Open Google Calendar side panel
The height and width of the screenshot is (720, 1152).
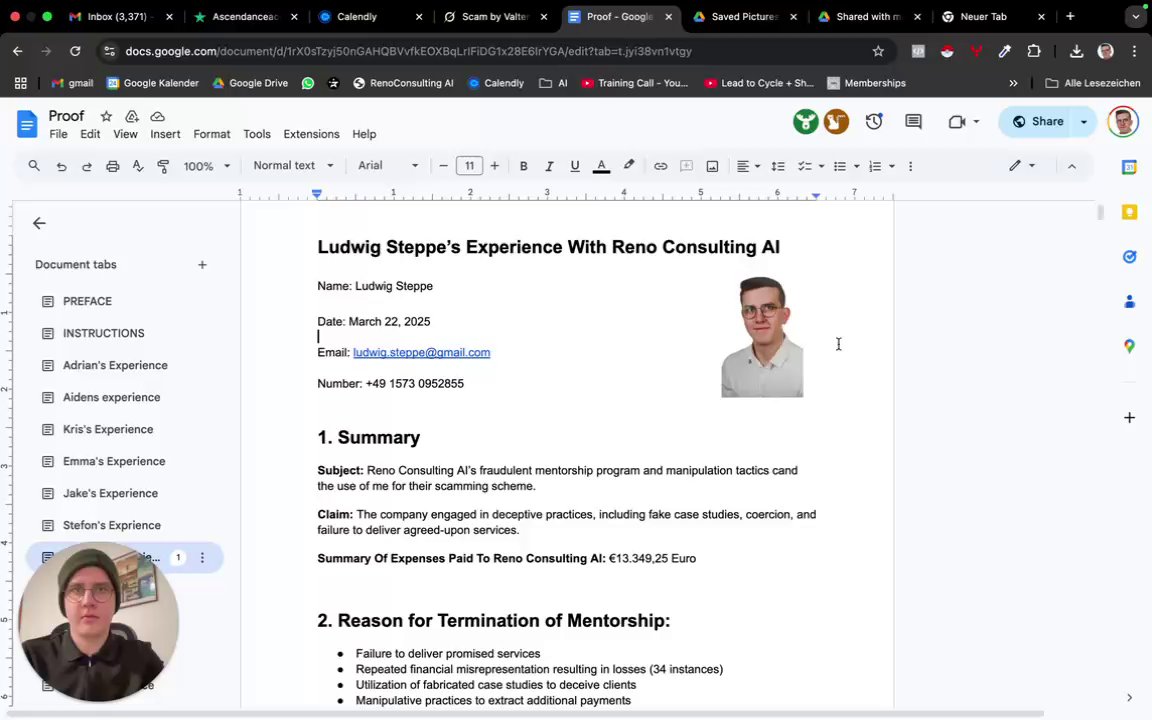click(x=1129, y=168)
